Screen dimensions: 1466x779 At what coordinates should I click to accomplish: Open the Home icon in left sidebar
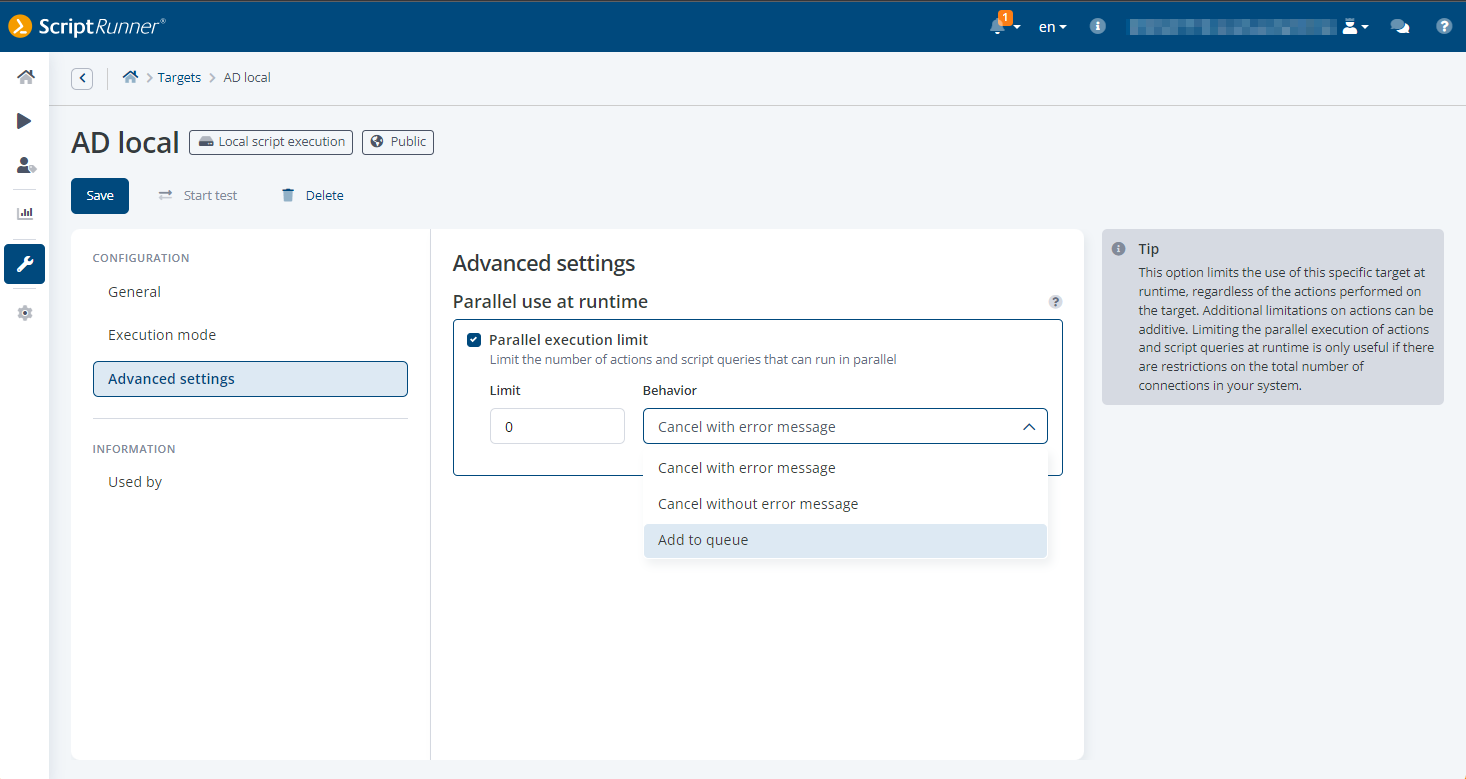tap(25, 77)
